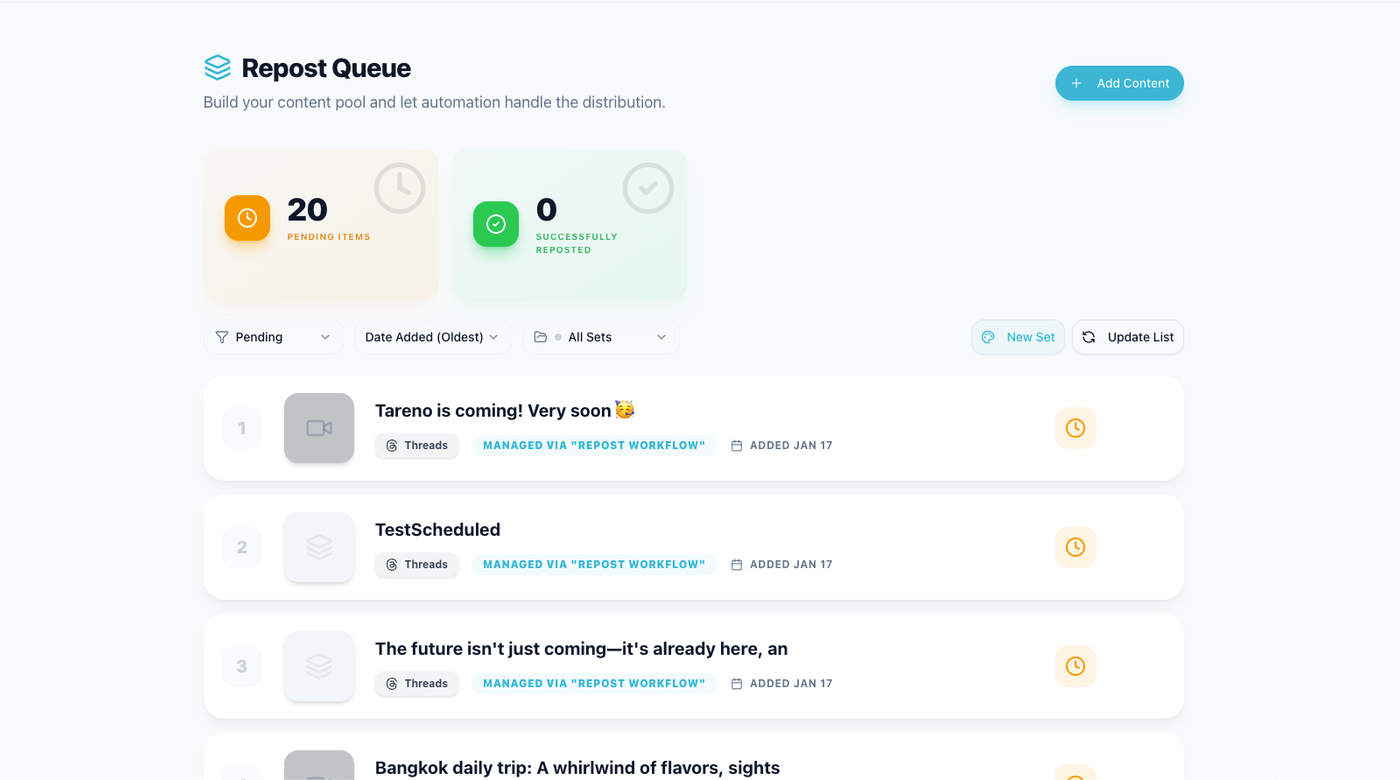Image resolution: width=1400 pixels, height=780 pixels.
Task: Click the Successfully Reposted label
Action: click(x=577, y=243)
